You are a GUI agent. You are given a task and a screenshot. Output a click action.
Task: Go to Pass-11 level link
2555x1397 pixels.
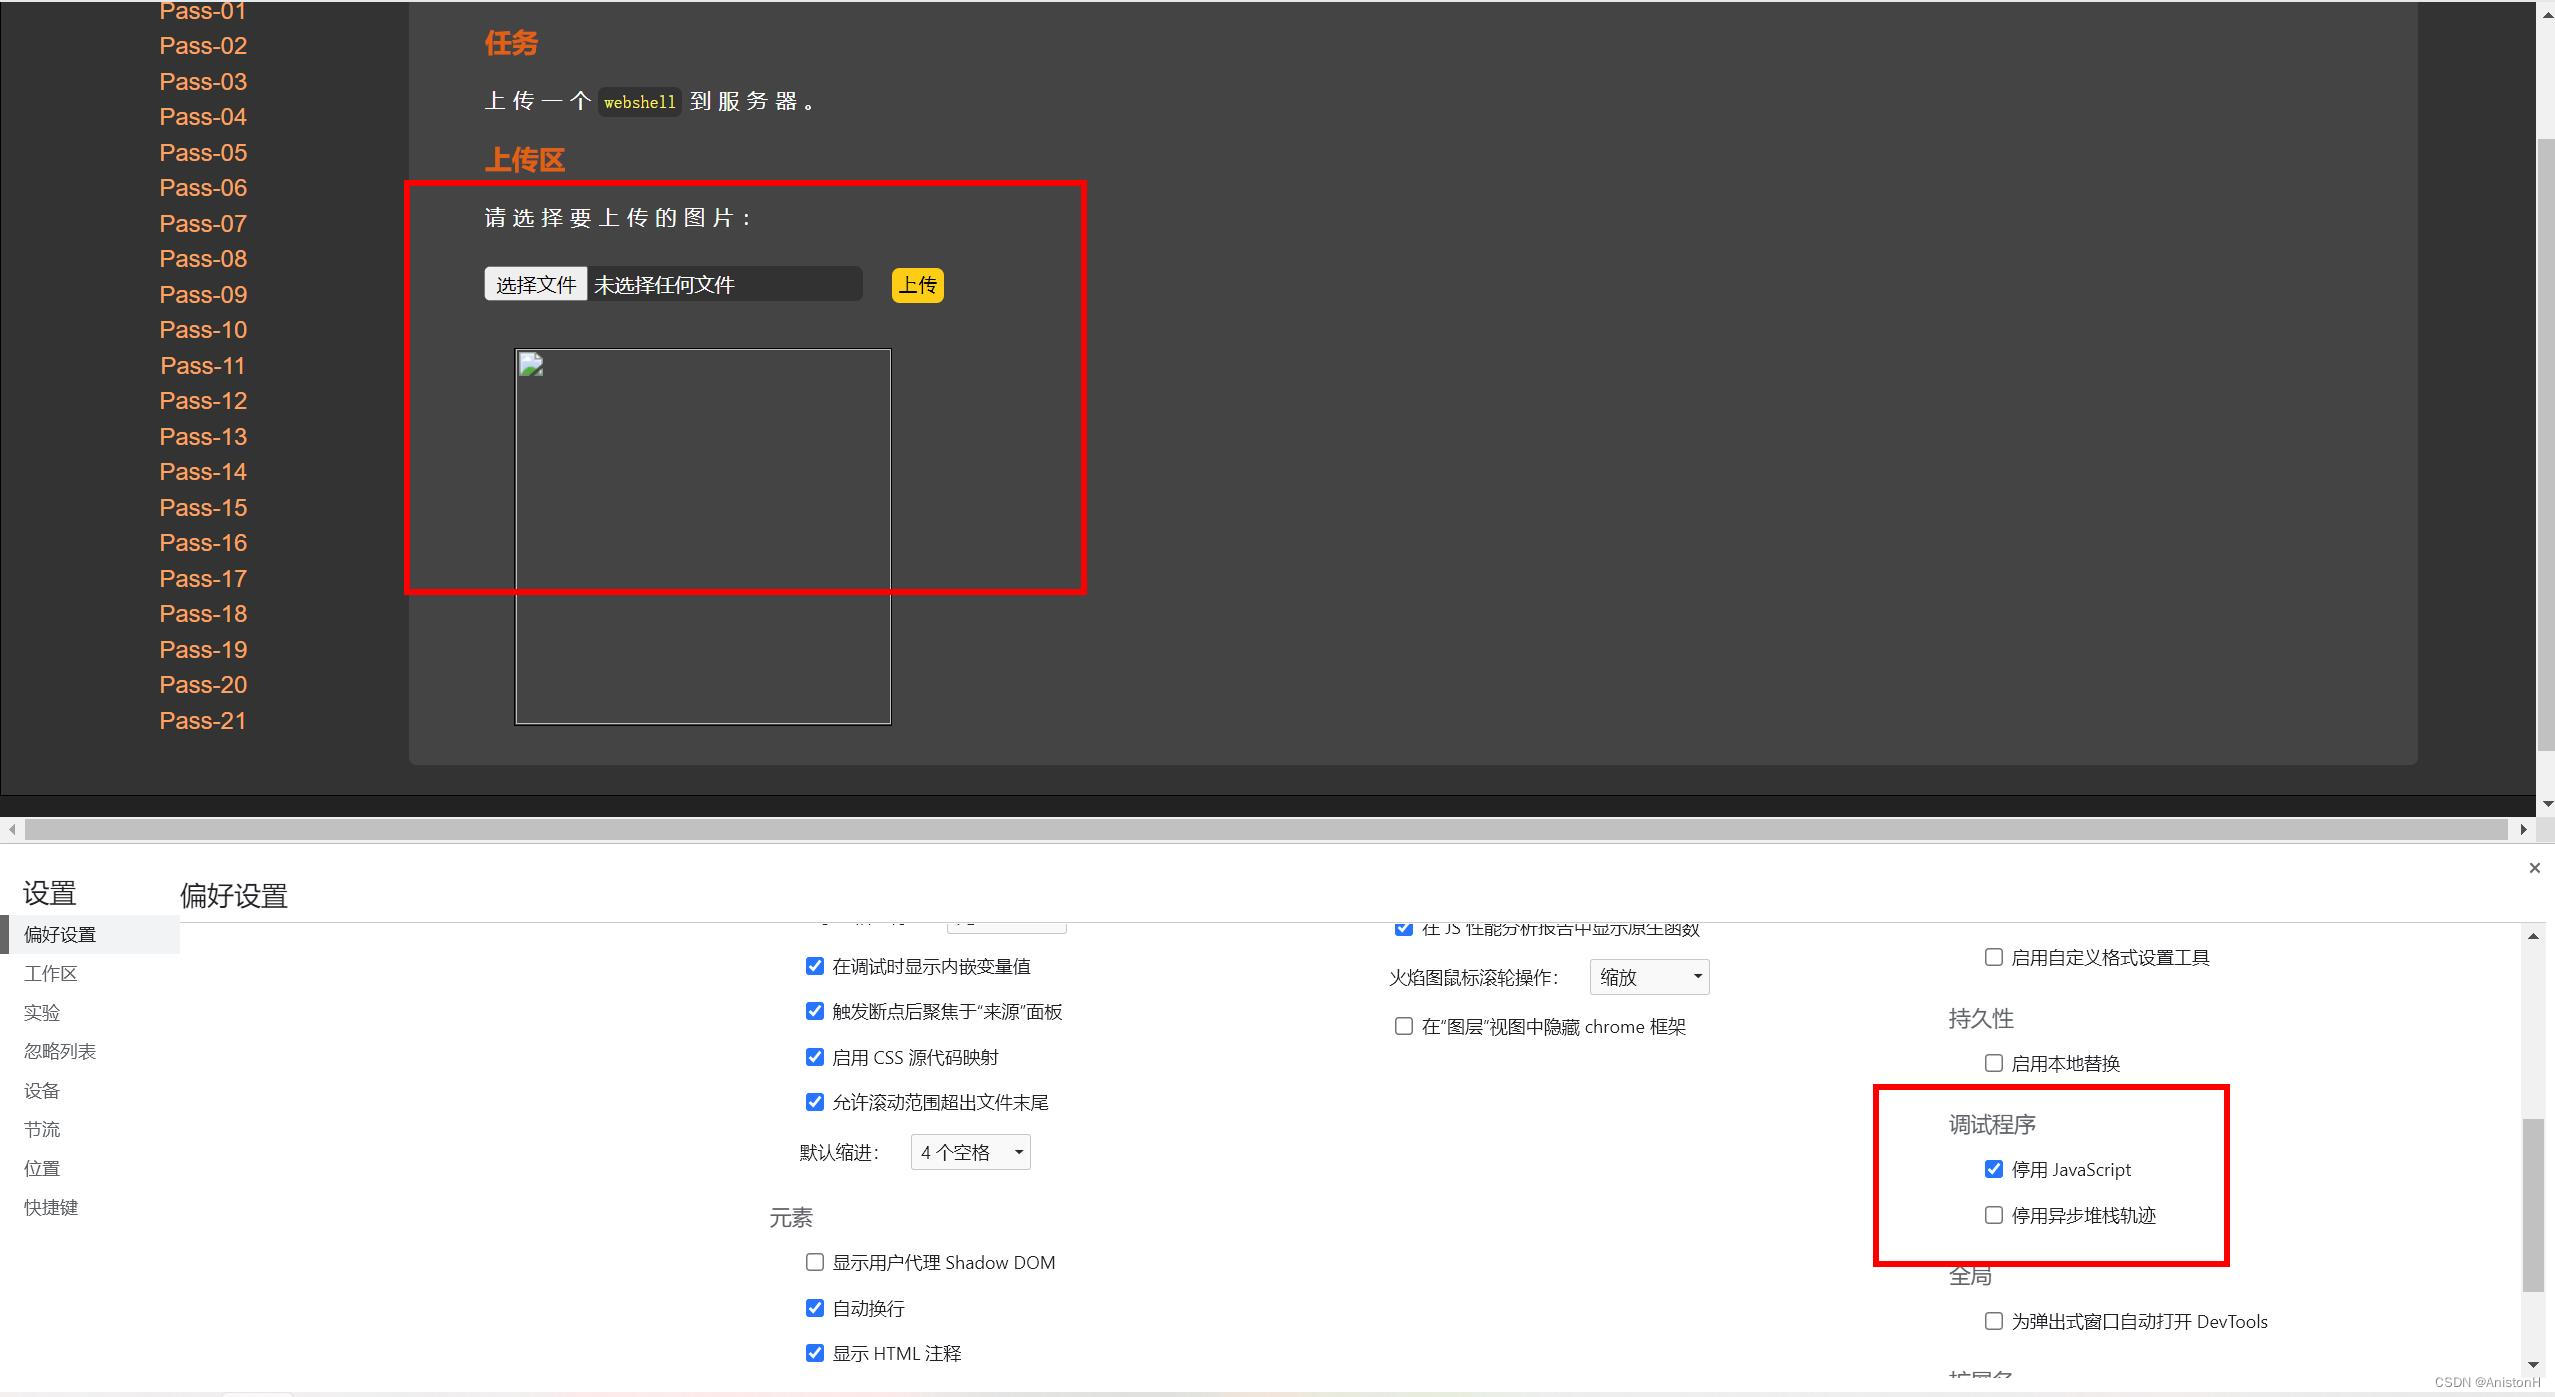click(x=203, y=365)
